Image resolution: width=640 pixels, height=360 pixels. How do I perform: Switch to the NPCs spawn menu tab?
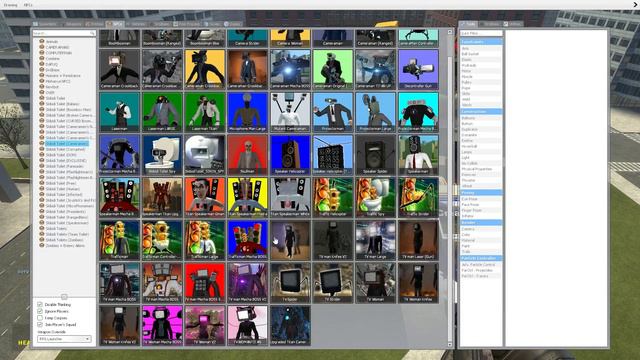click(115, 24)
